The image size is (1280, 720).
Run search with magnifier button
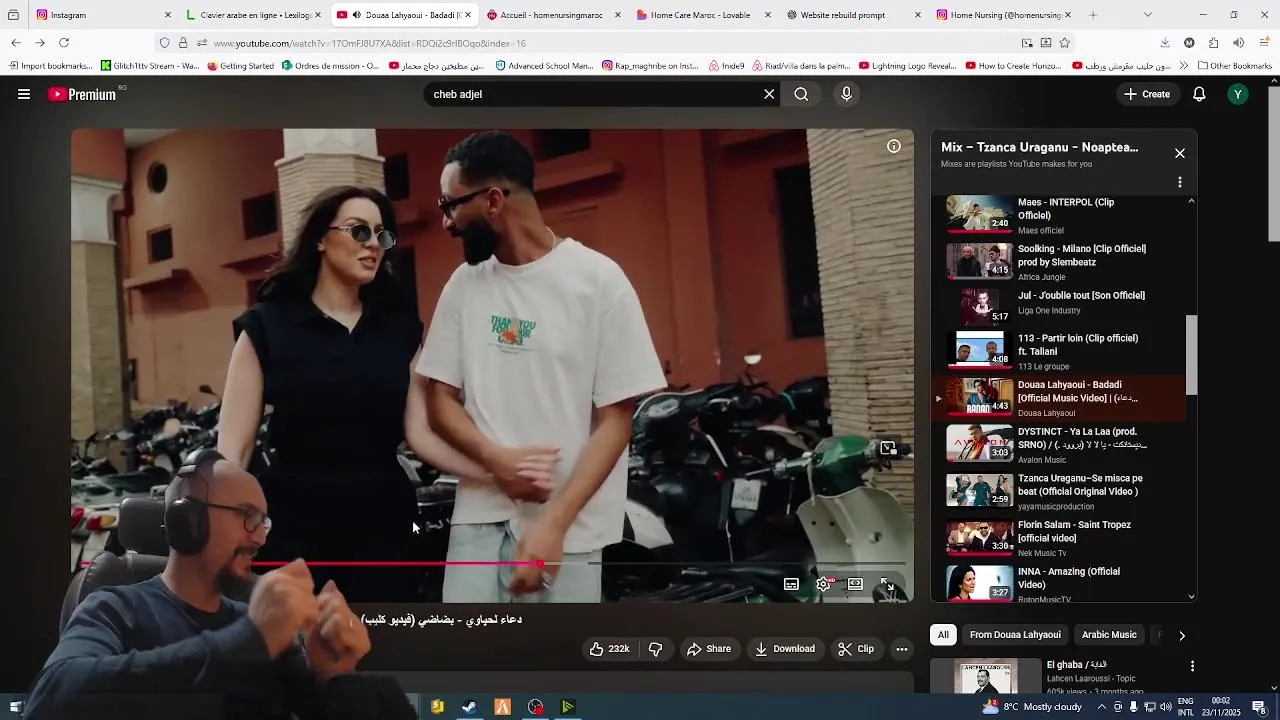[801, 94]
